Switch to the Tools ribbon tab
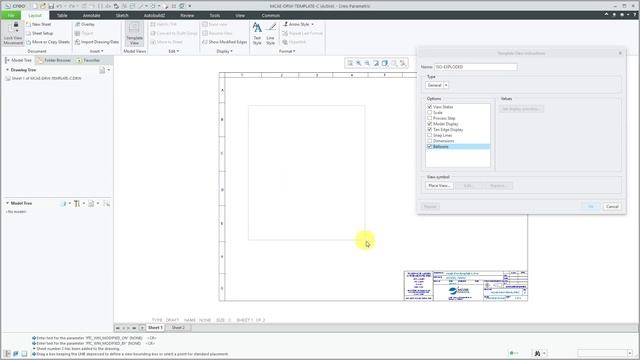The width and height of the screenshot is (640, 360). 215,16
